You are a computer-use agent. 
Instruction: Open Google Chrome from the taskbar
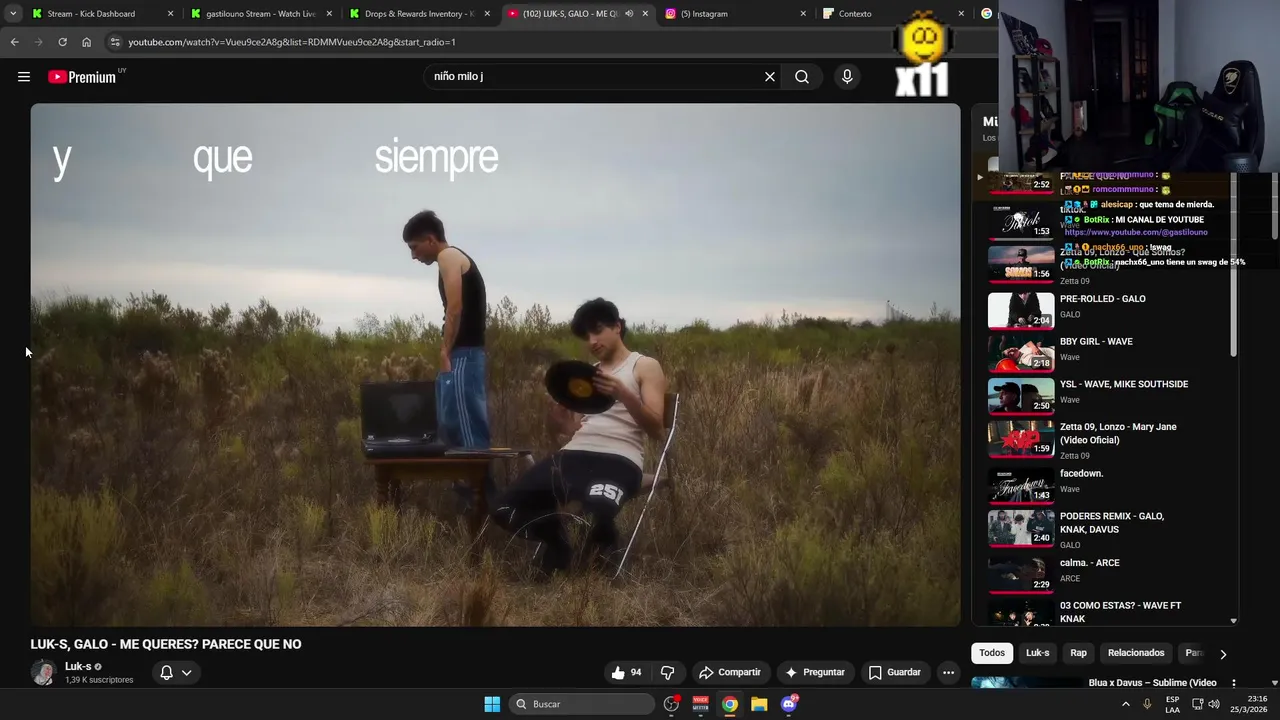[730, 704]
